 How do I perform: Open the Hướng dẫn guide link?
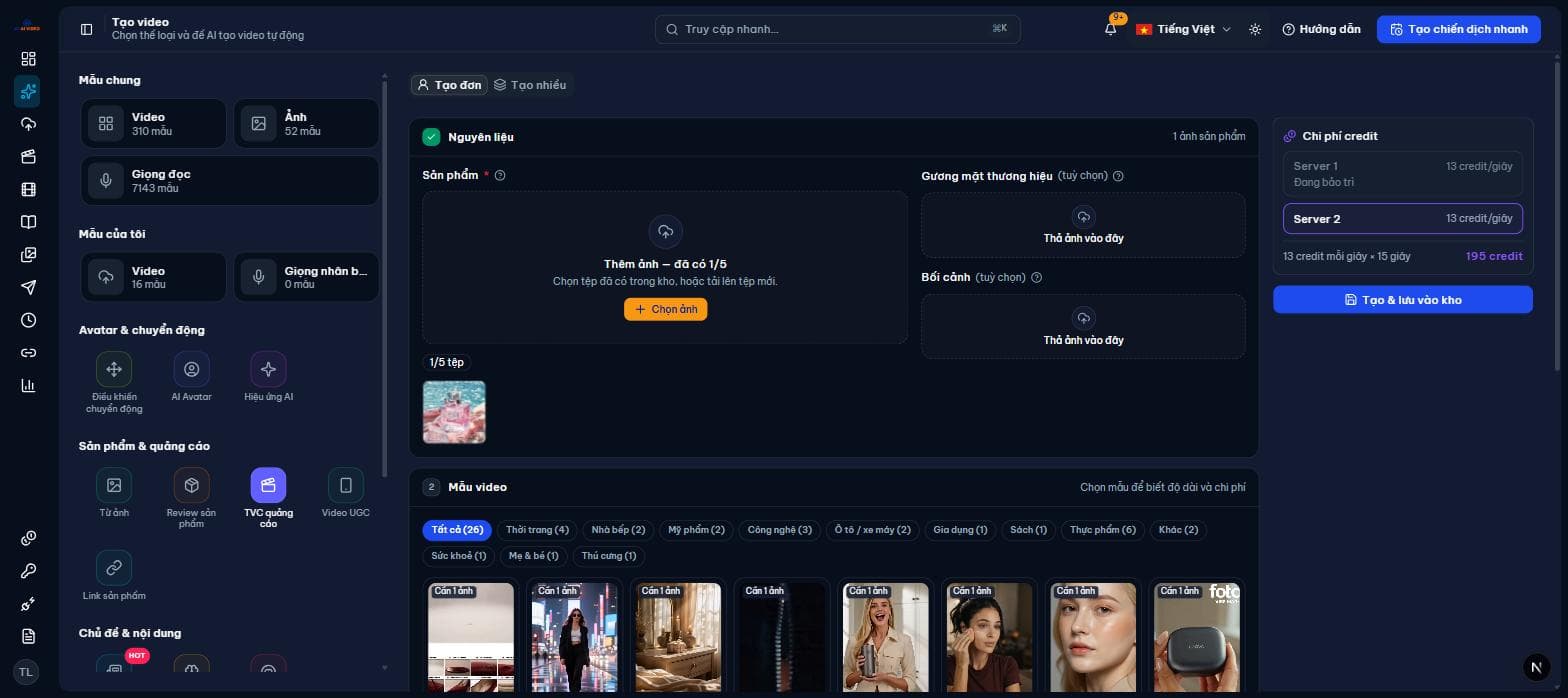pos(1321,29)
